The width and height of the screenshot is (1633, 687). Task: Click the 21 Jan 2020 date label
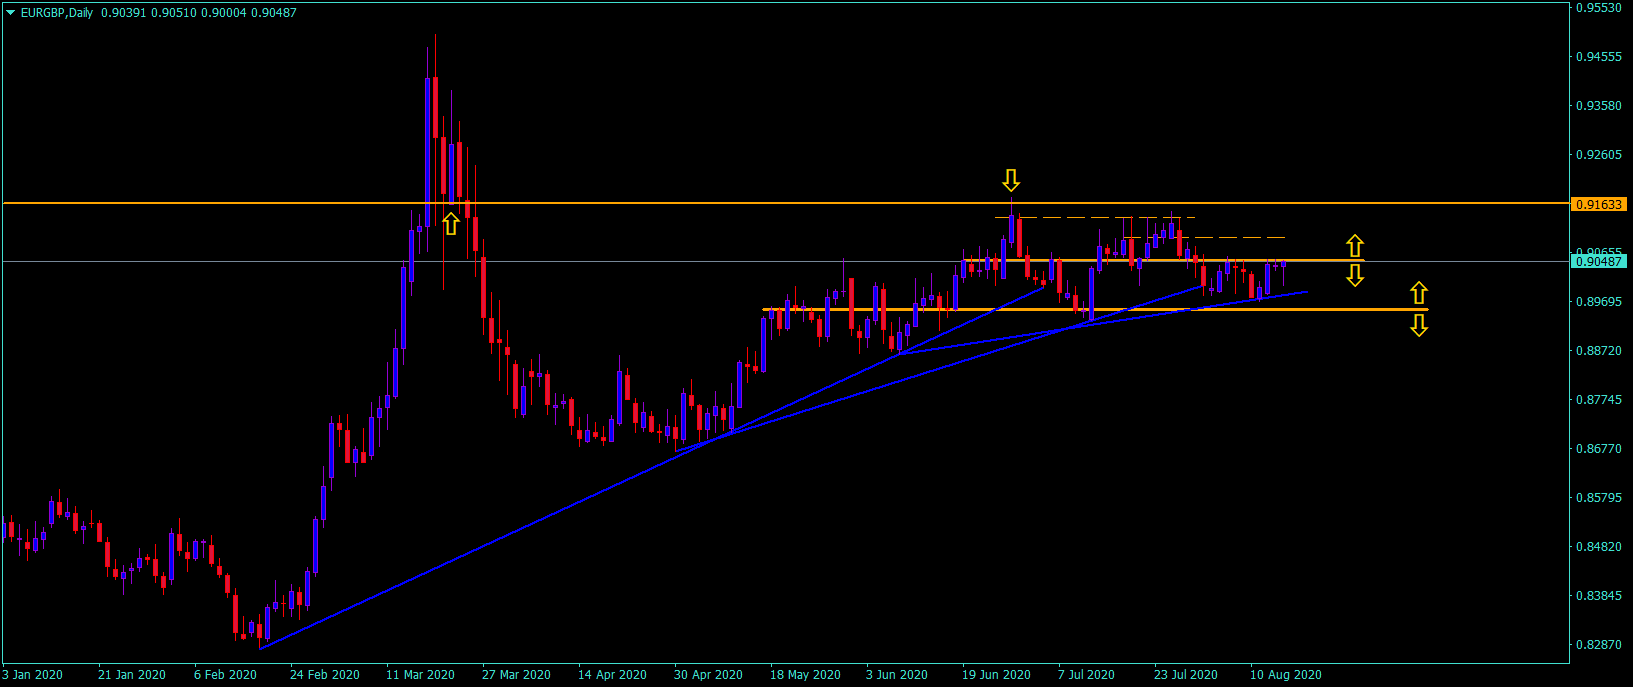pyautogui.click(x=132, y=675)
